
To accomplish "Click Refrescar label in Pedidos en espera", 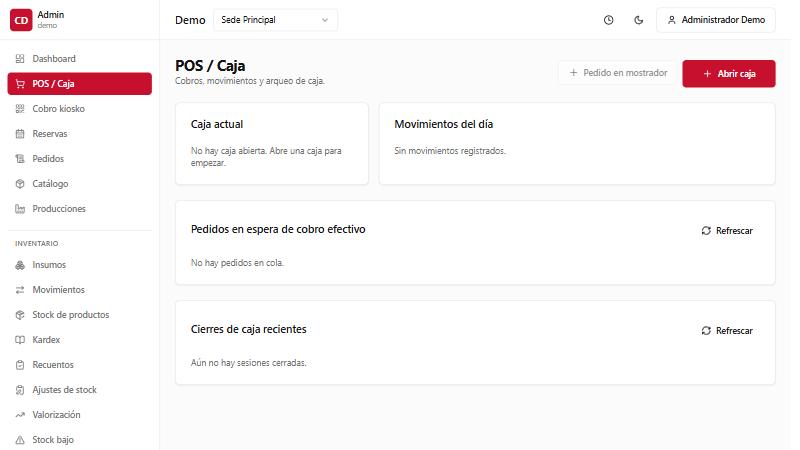I will [734, 231].
